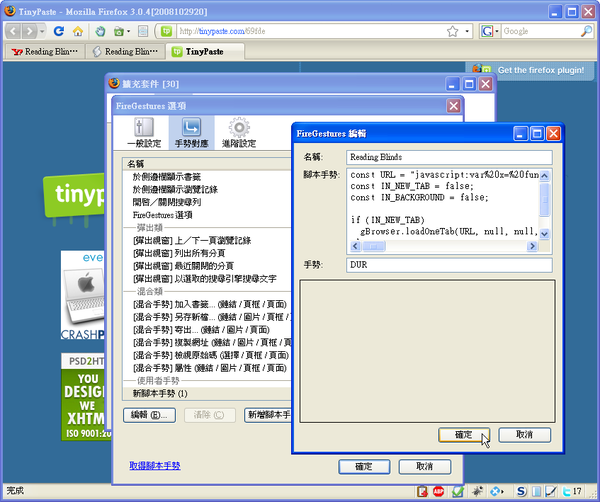Screen dimensions: 600x502
Task: Select 於側邊欄顯示書籤 in the gesture list
Action: 207,177
